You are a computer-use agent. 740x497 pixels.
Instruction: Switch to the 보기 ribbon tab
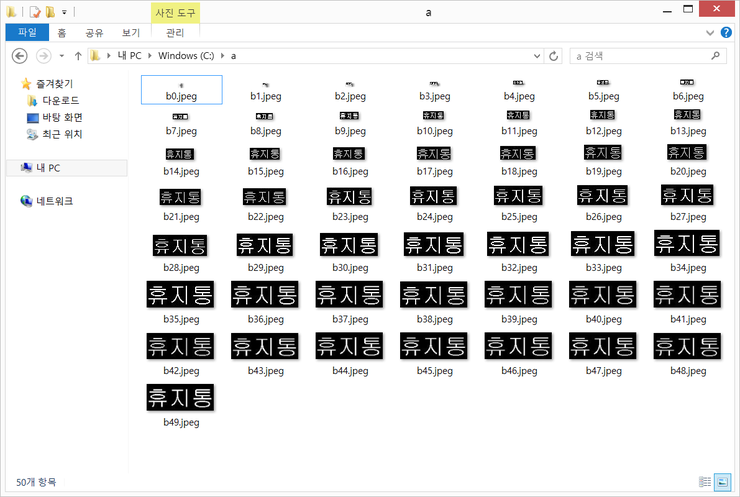tap(131, 32)
